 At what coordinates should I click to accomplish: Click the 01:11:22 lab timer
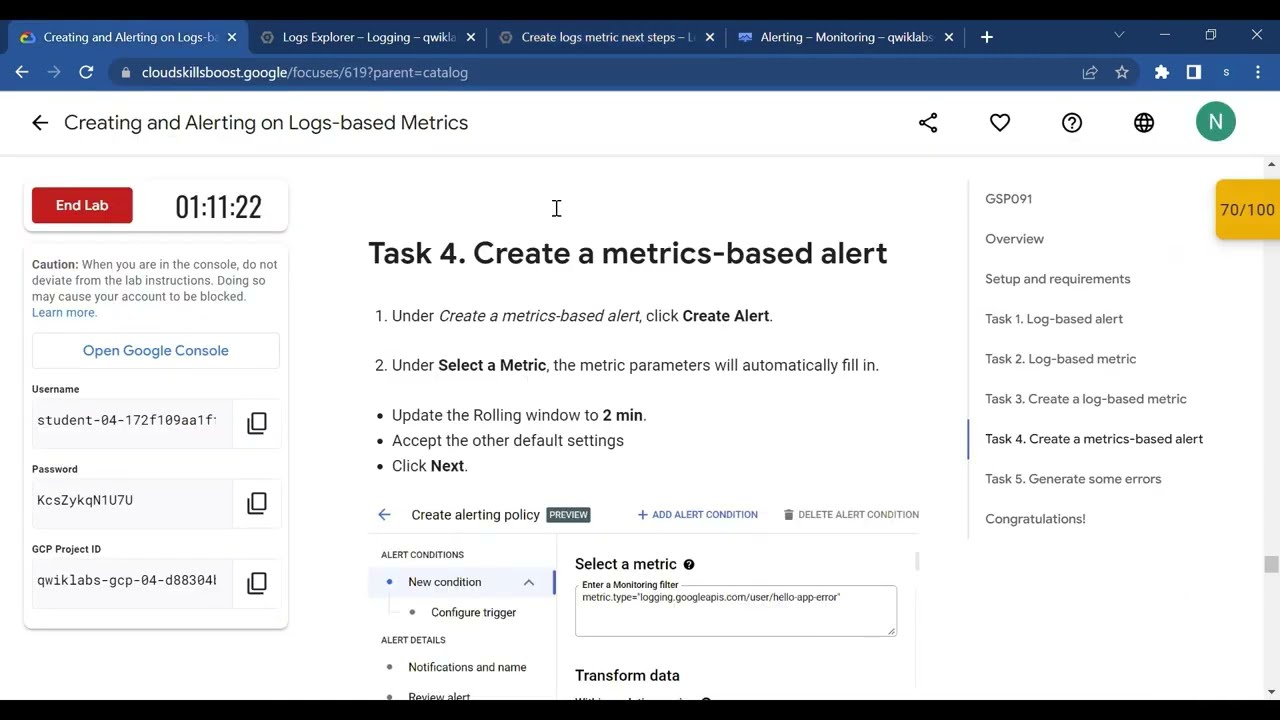(x=218, y=207)
